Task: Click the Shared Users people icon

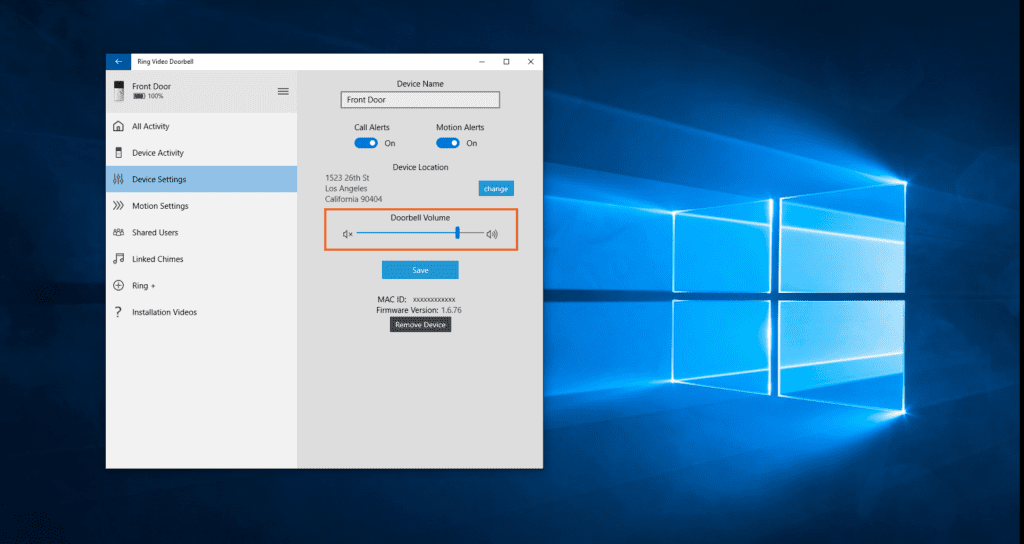Action: pos(118,232)
